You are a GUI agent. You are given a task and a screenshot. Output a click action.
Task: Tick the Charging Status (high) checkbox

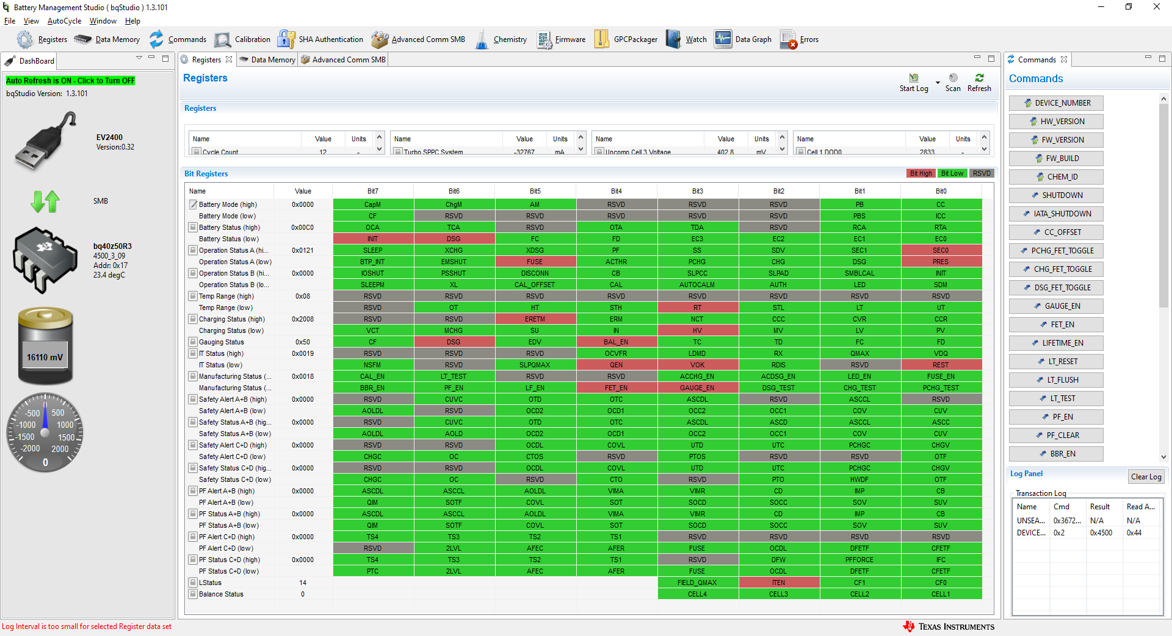(x=193, y=319)
